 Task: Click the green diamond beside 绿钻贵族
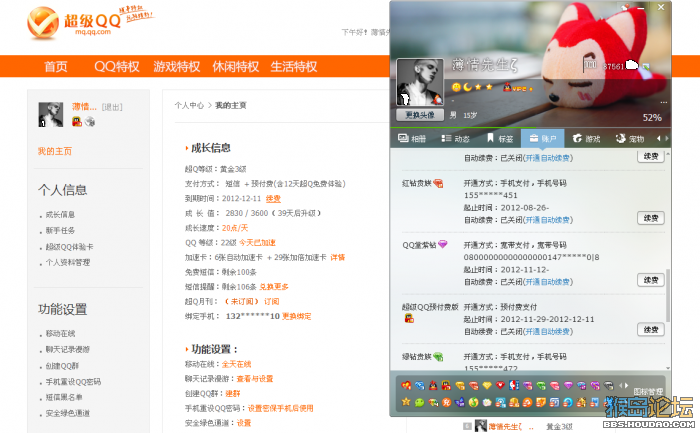[x=438, y=356]
